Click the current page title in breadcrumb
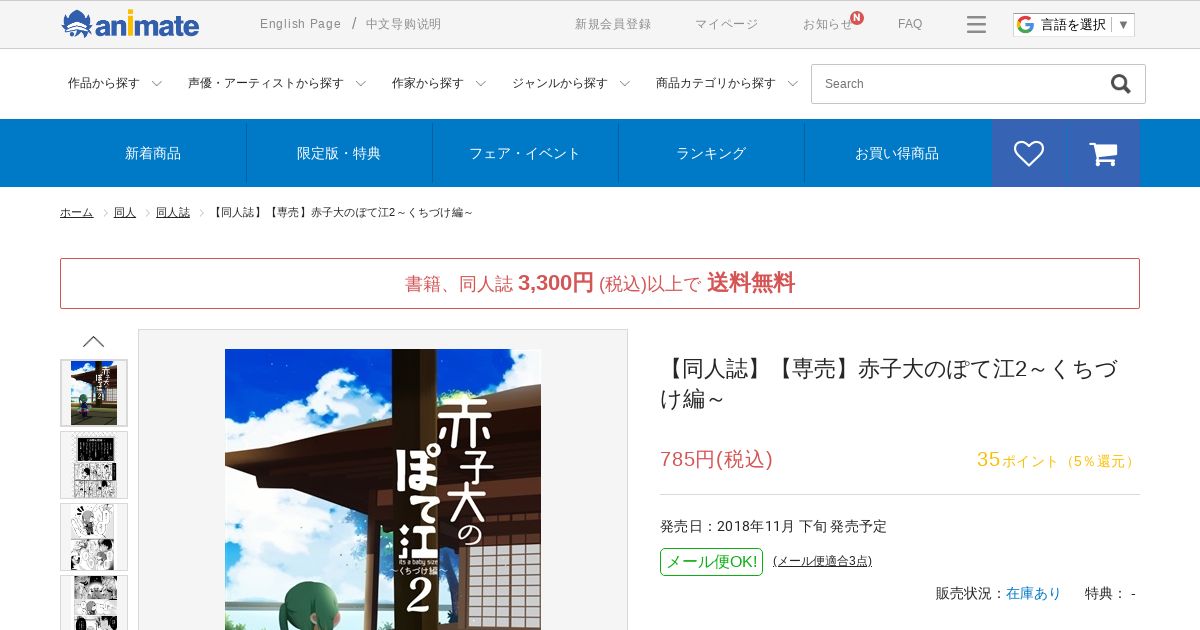Screen dimensions: 1200x630 (342, 212)
